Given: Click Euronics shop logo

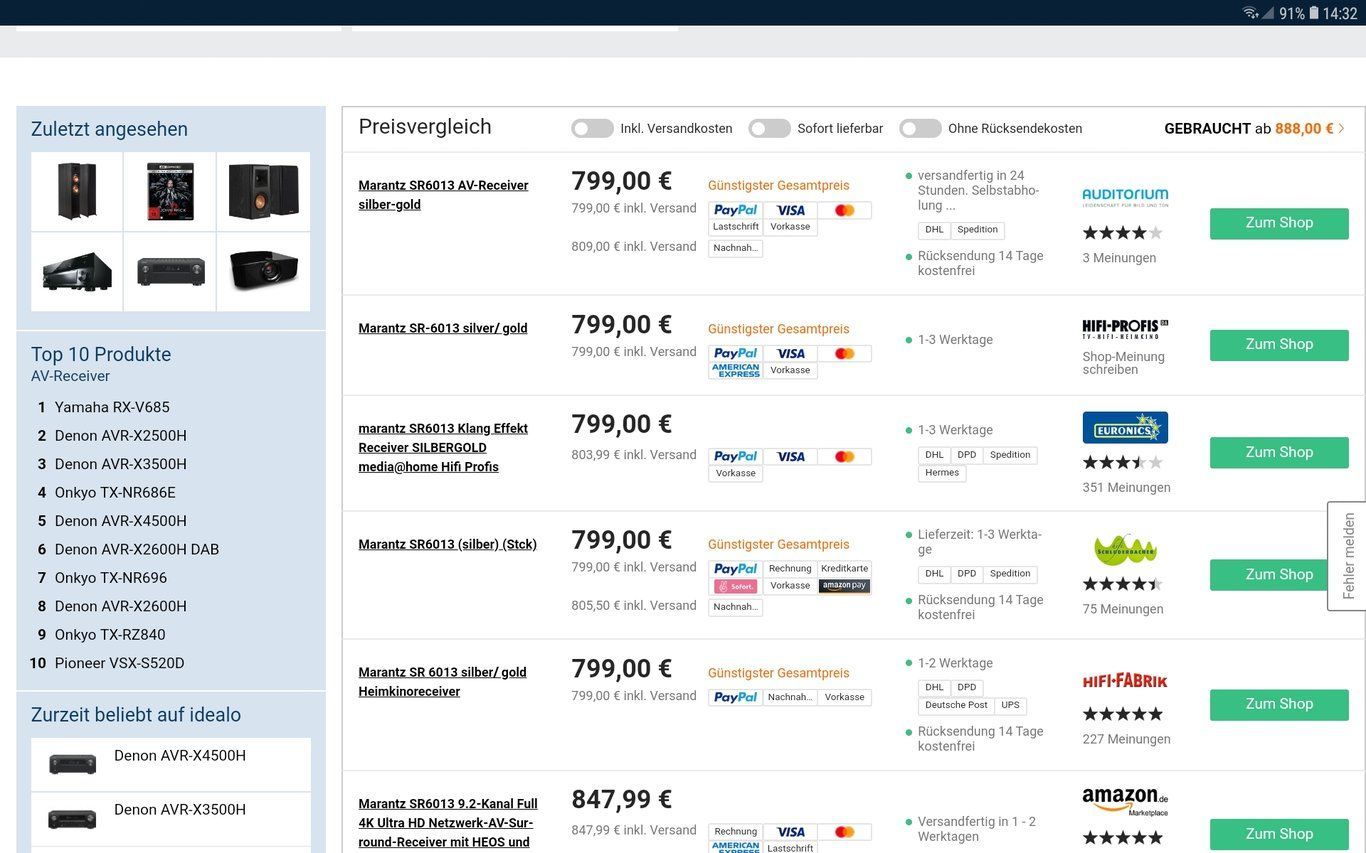Looking at the screenshot, I should click(x=1125, y=427).
